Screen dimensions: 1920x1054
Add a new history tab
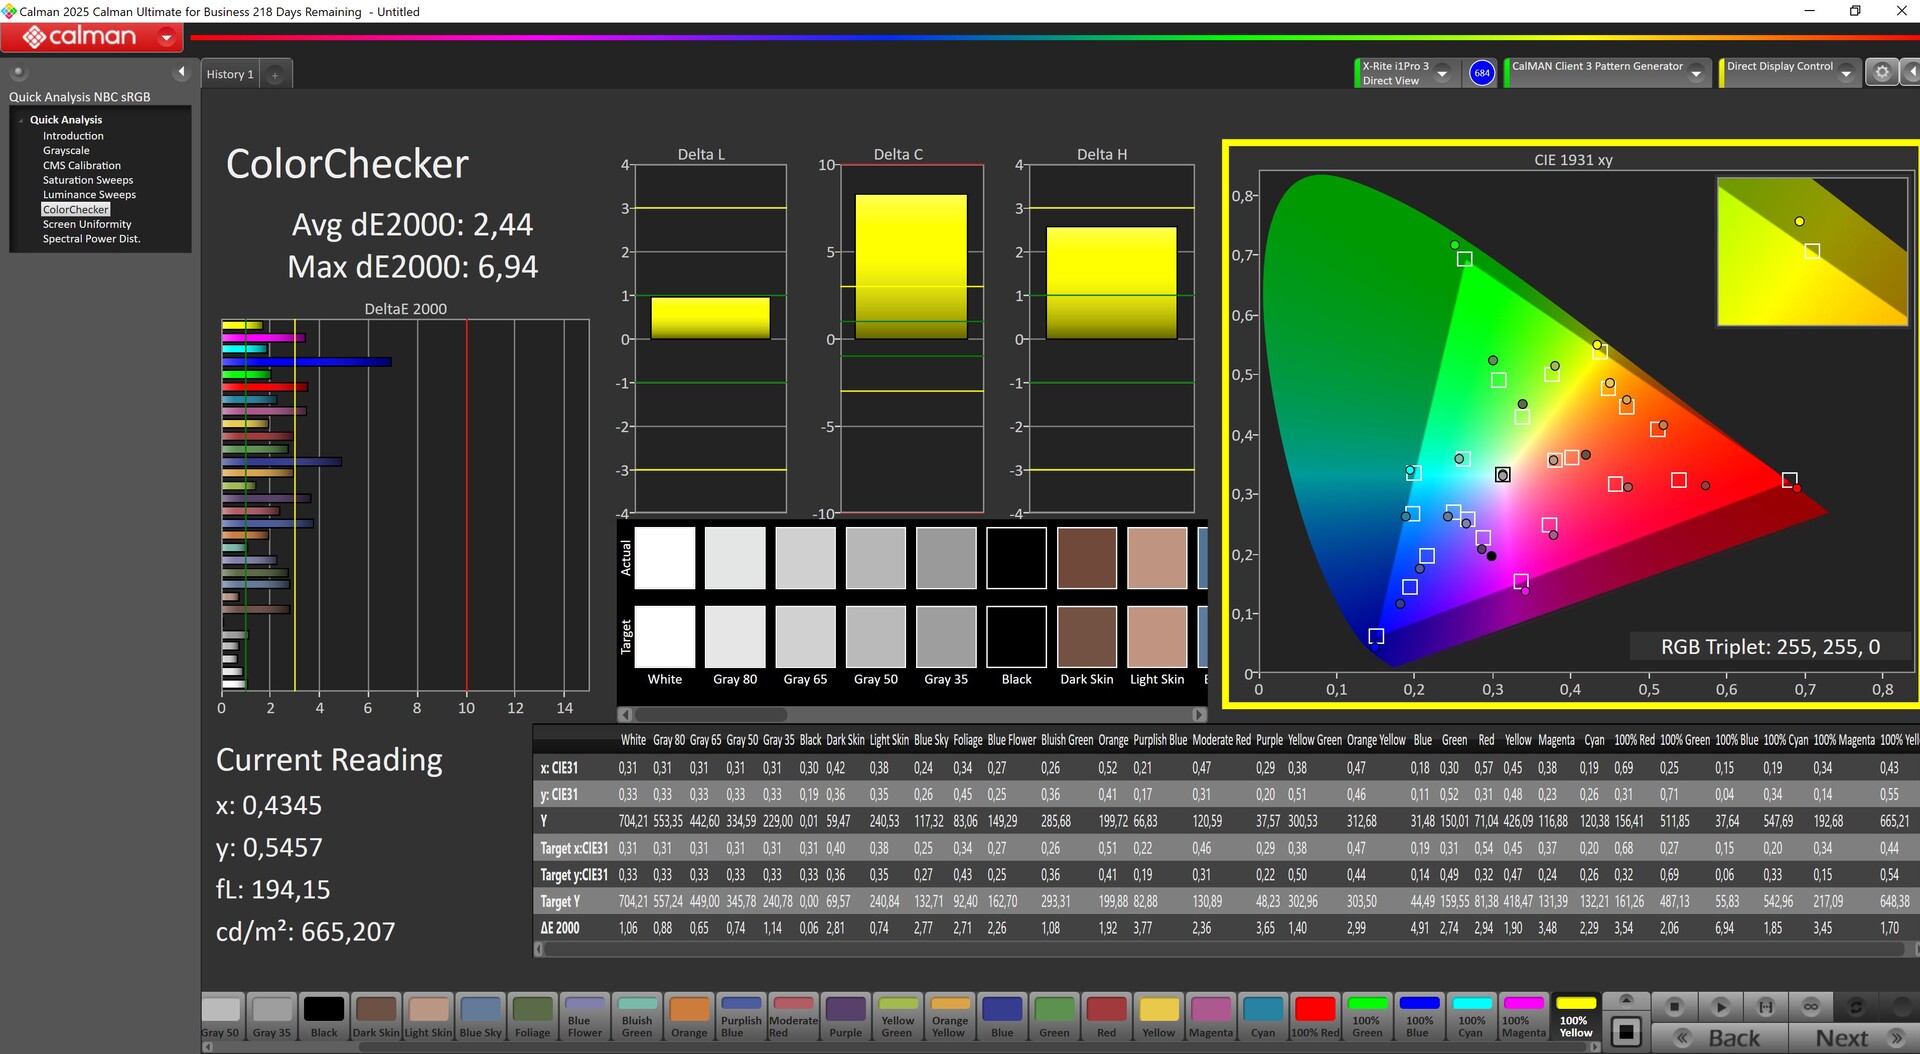(275, 75)
